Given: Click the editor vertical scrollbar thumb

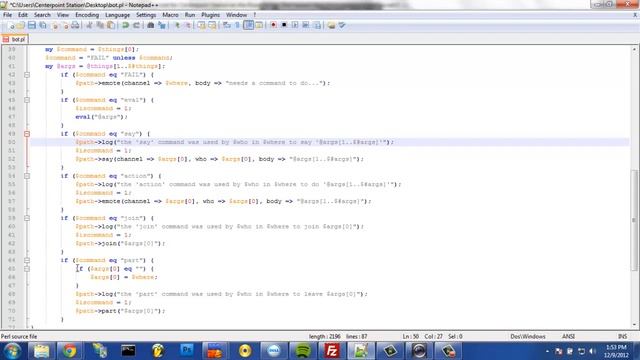Looking at the screenshot, I should 634,220.
